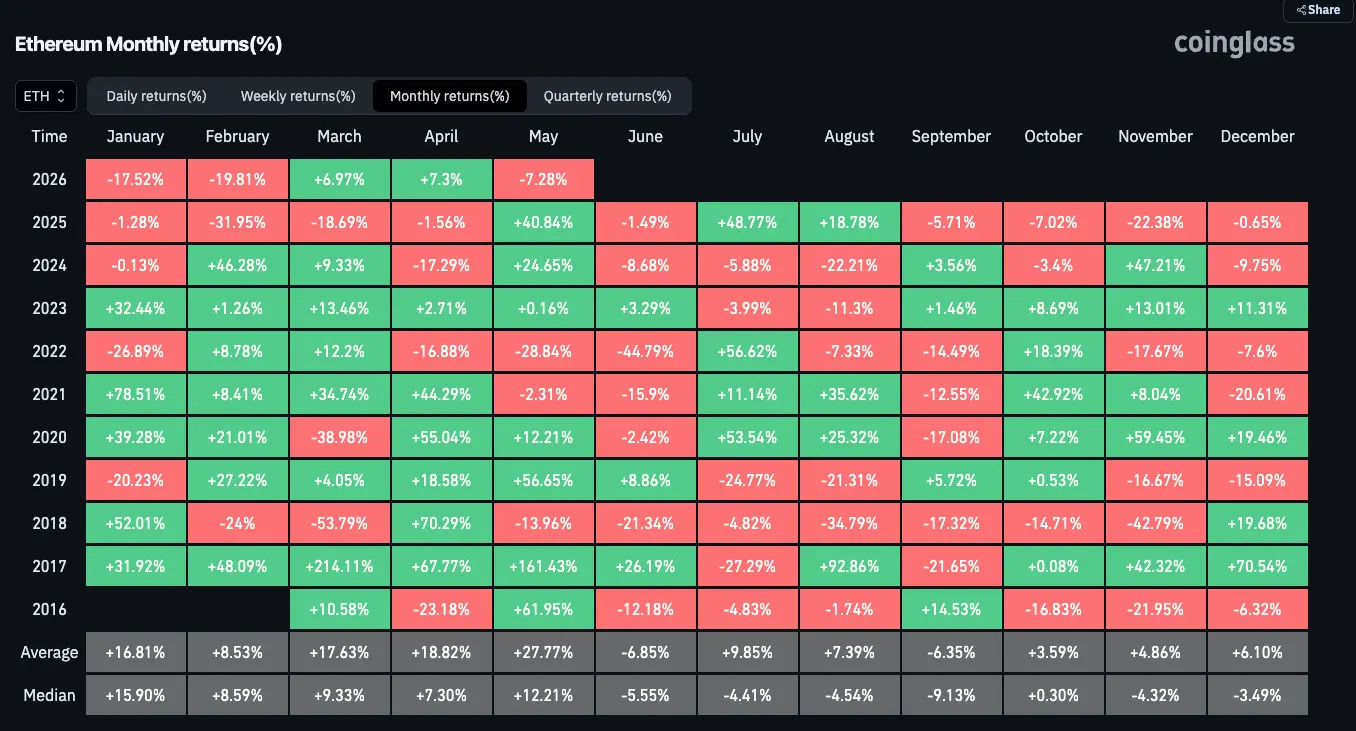The width and height of the screenshot is (1356, 731).
Task: Open the ETH coin selector dropdown
Action: click(46, 96)
